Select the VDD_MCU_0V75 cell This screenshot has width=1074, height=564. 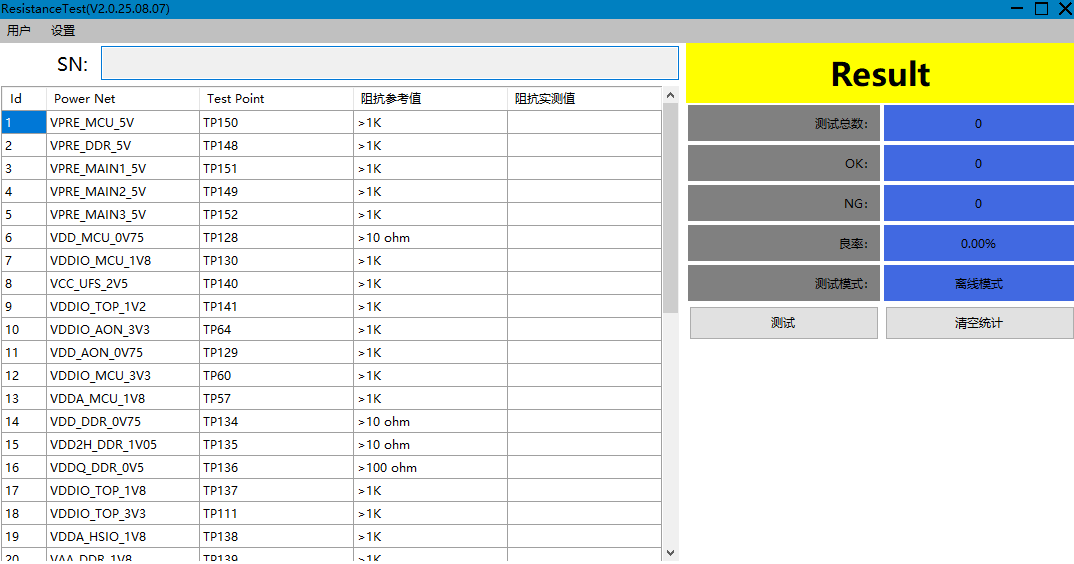pos(123,238)
